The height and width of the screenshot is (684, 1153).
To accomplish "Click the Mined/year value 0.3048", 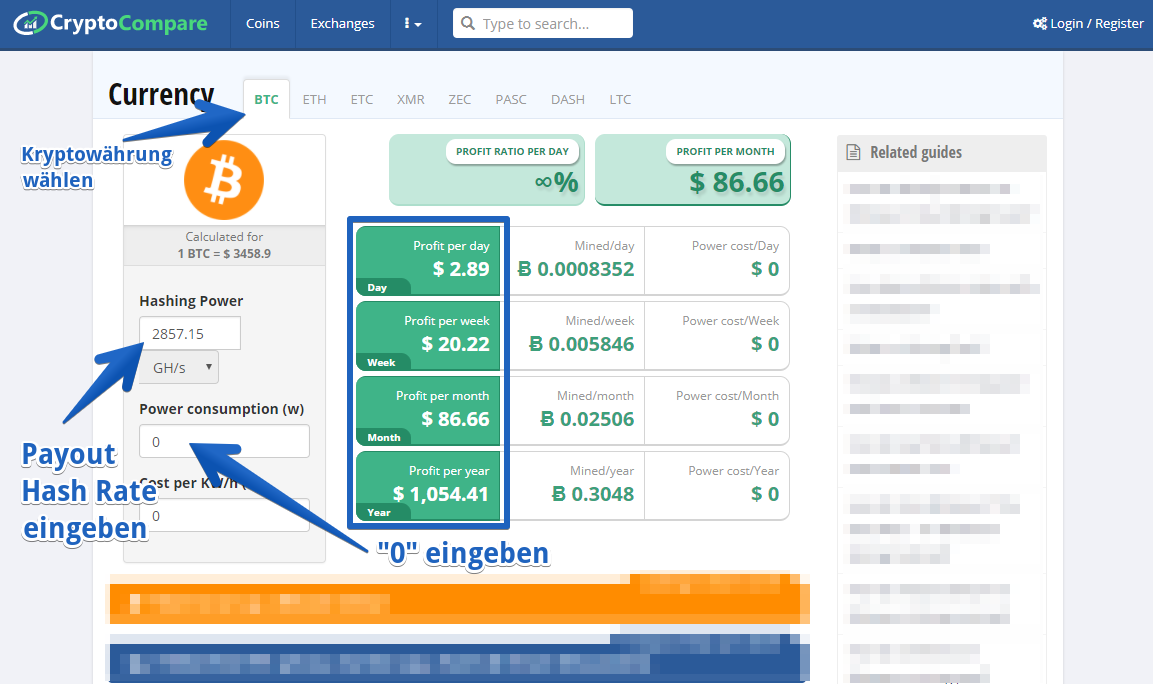I will pyautogui.click(x=593, y=494).
